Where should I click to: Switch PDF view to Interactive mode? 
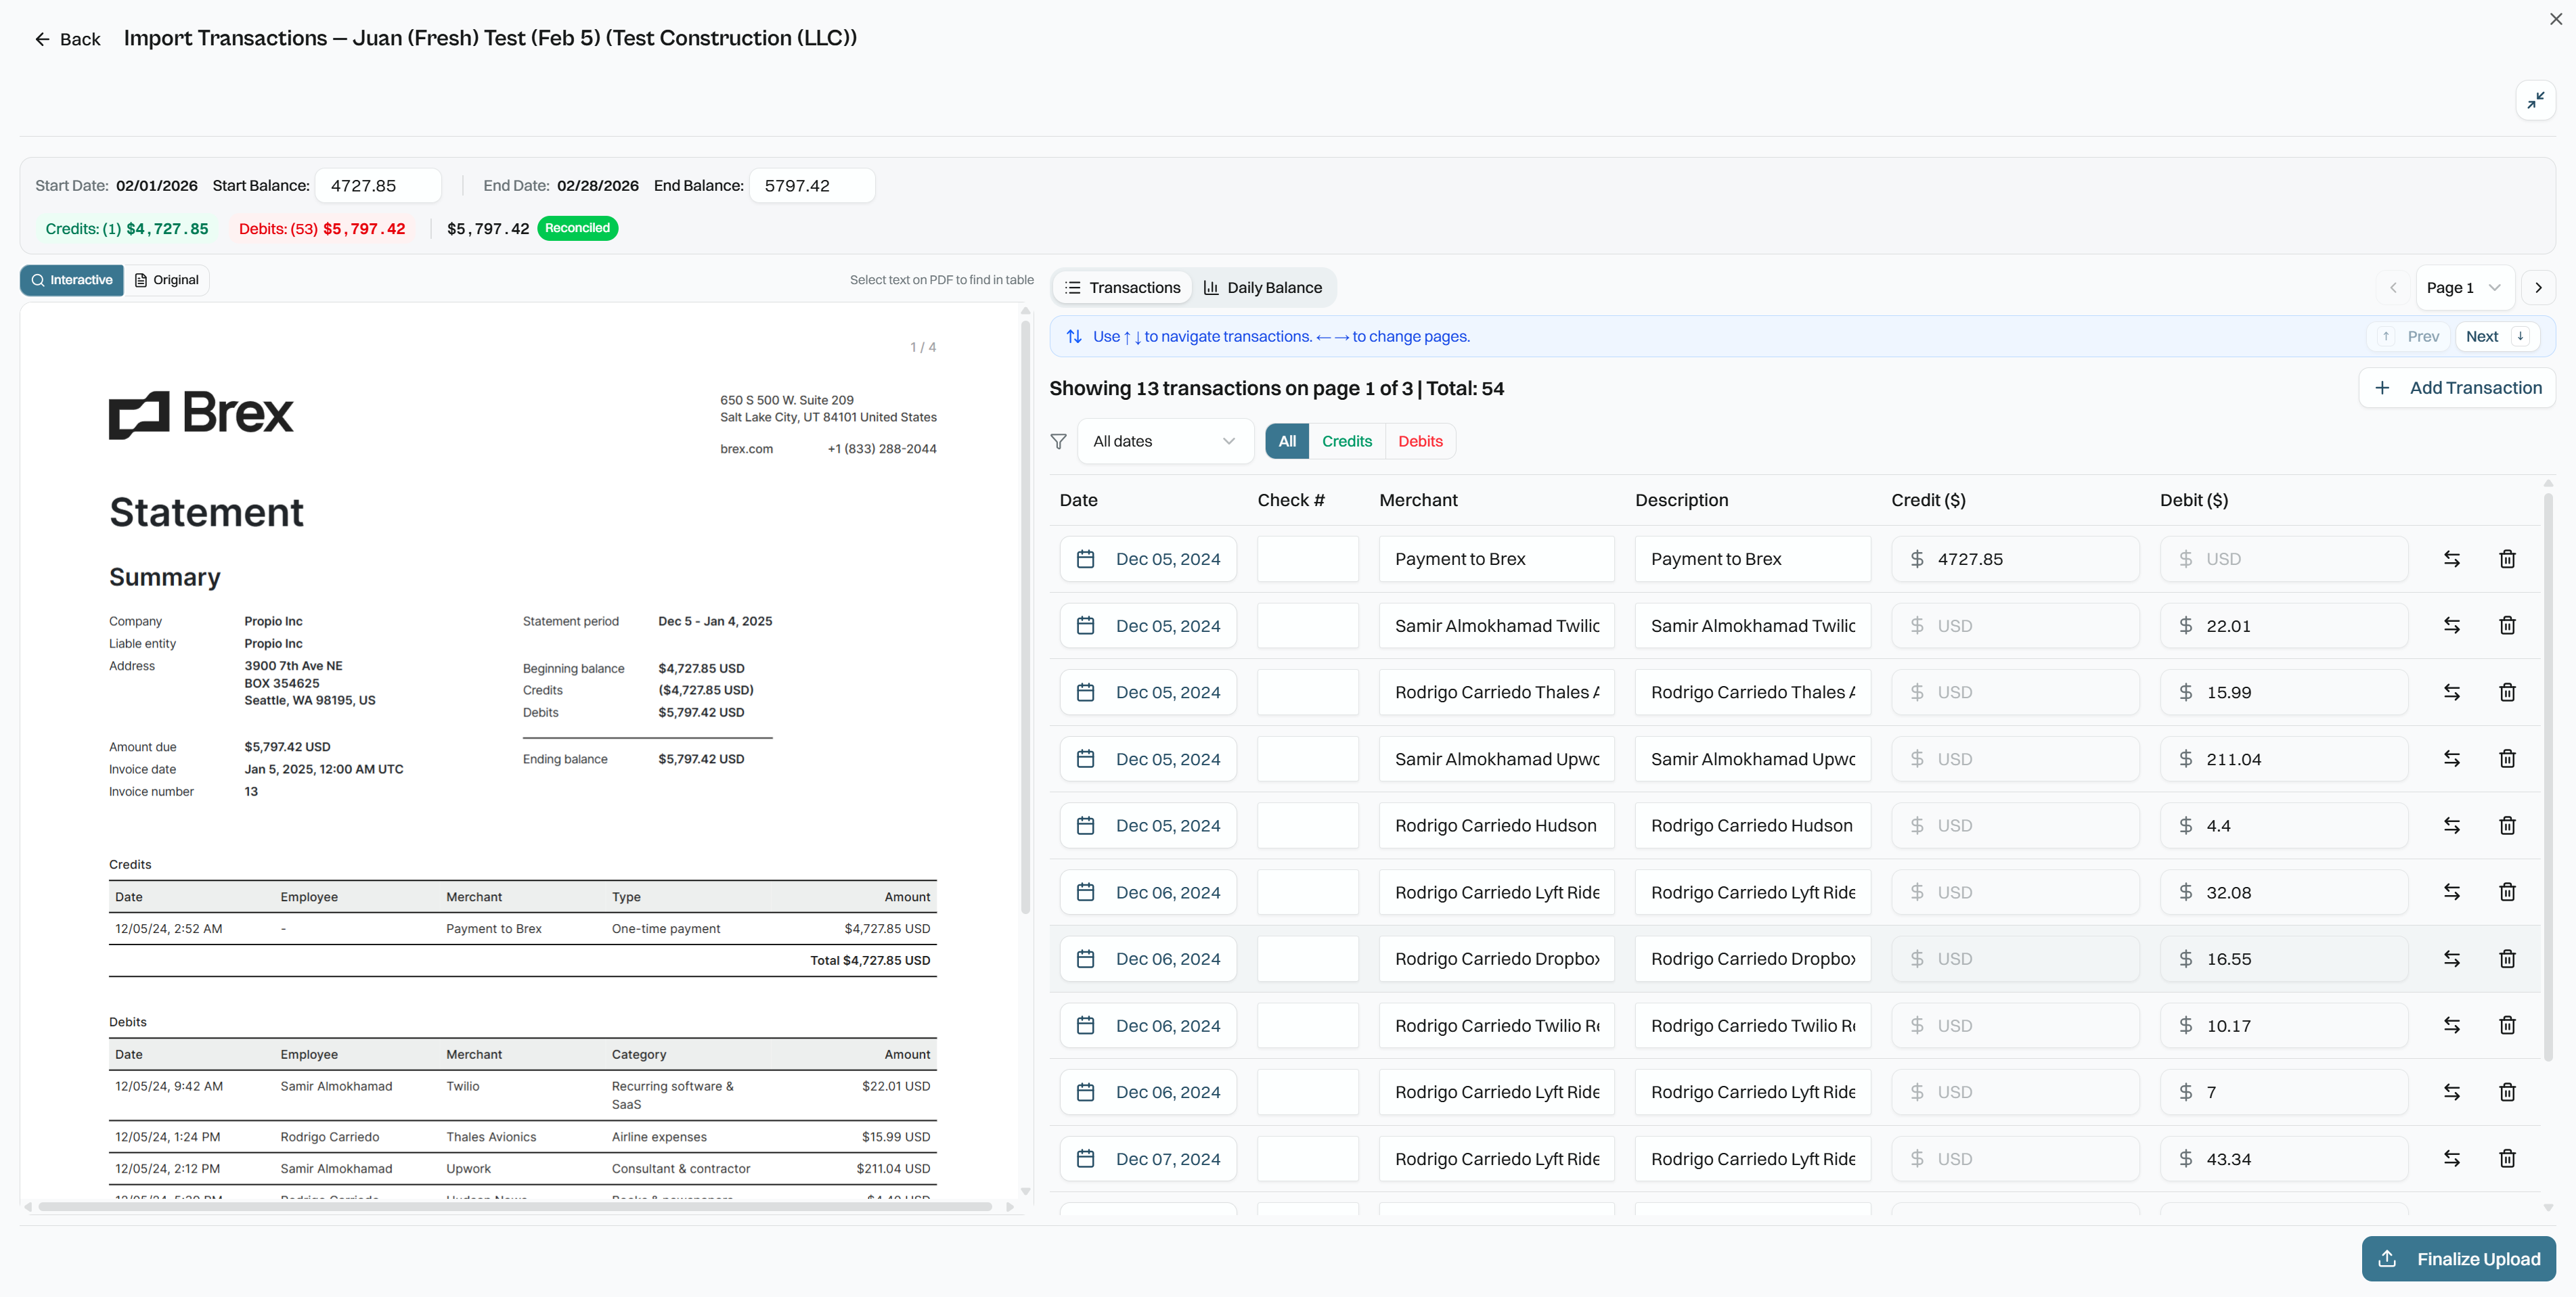(72, 280)
